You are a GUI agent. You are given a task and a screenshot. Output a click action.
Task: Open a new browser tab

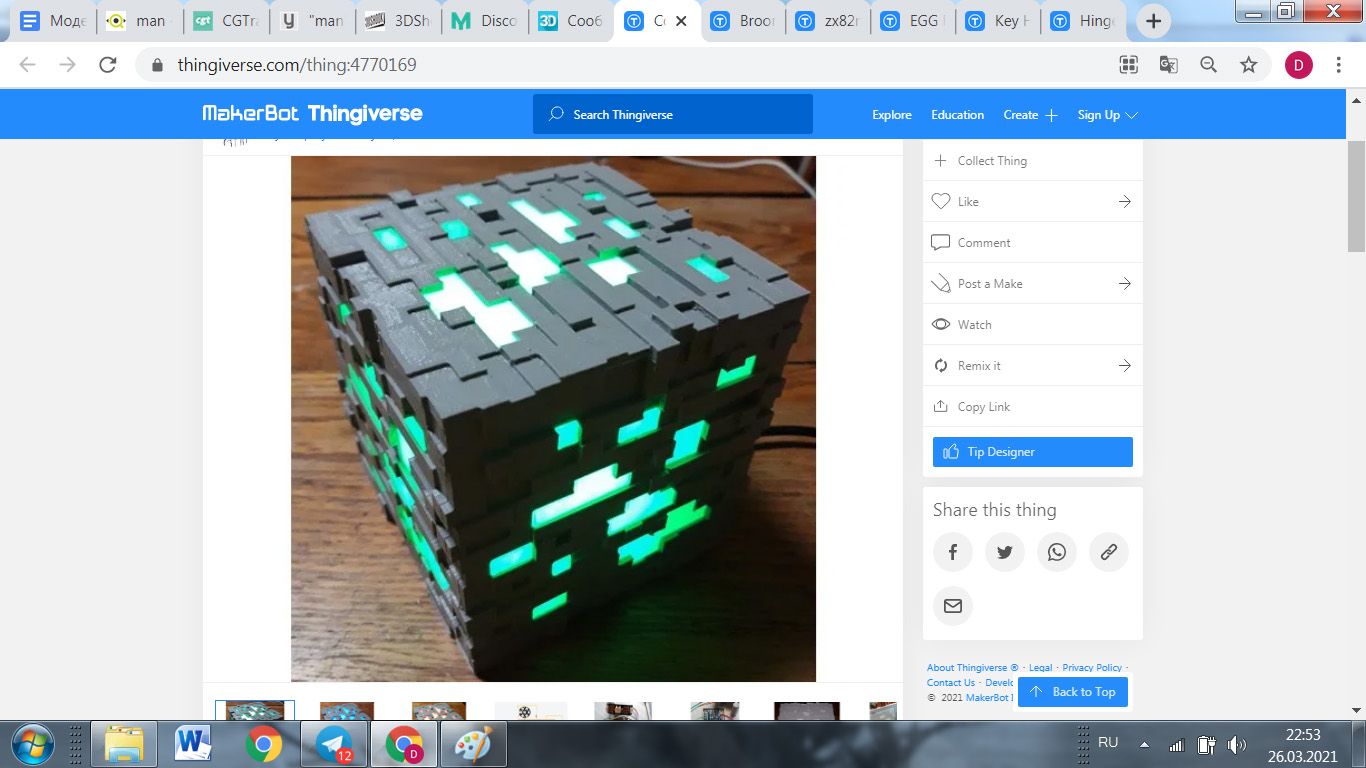1153,21
